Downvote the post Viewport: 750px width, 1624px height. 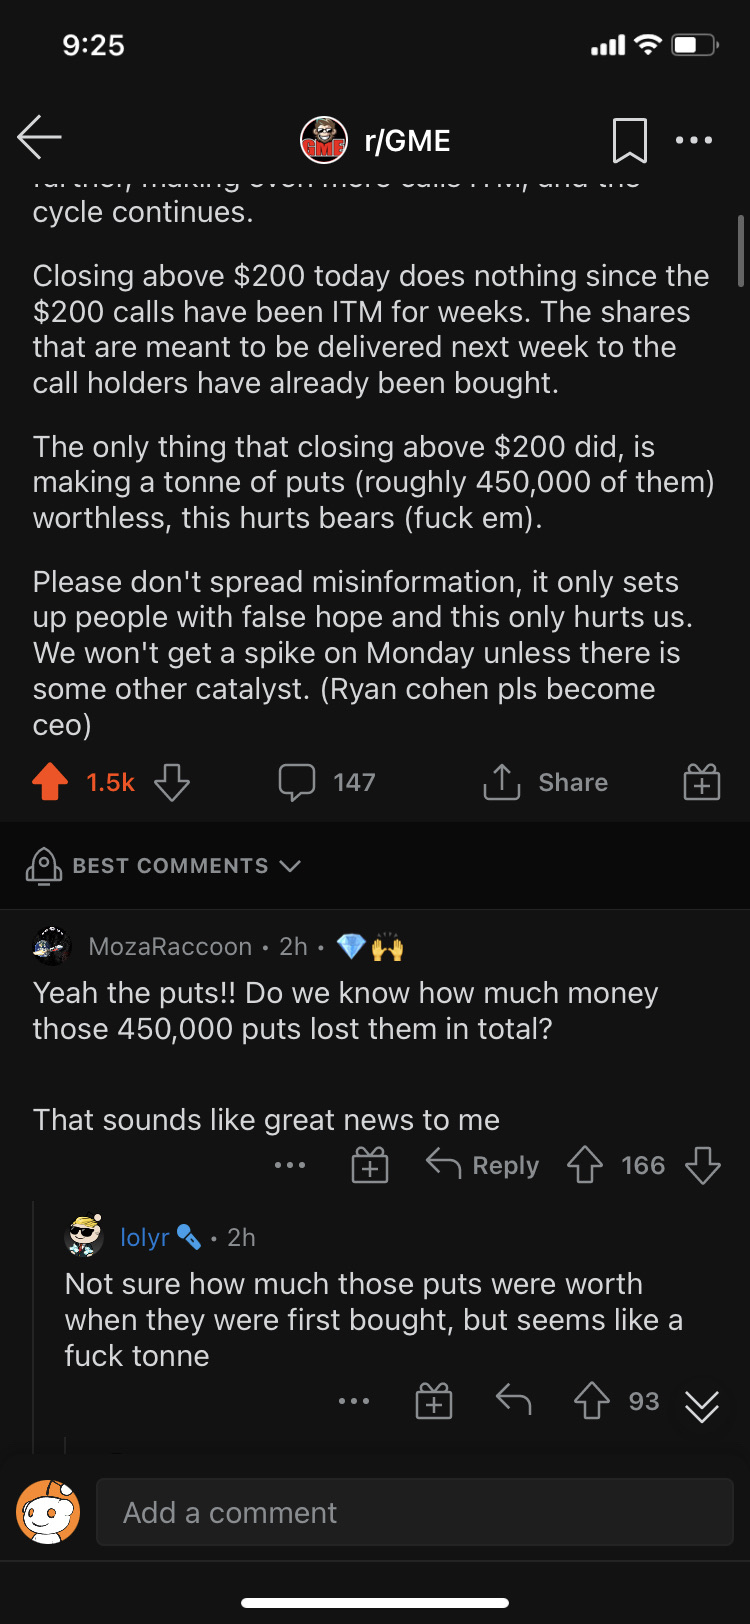[172, 782]
